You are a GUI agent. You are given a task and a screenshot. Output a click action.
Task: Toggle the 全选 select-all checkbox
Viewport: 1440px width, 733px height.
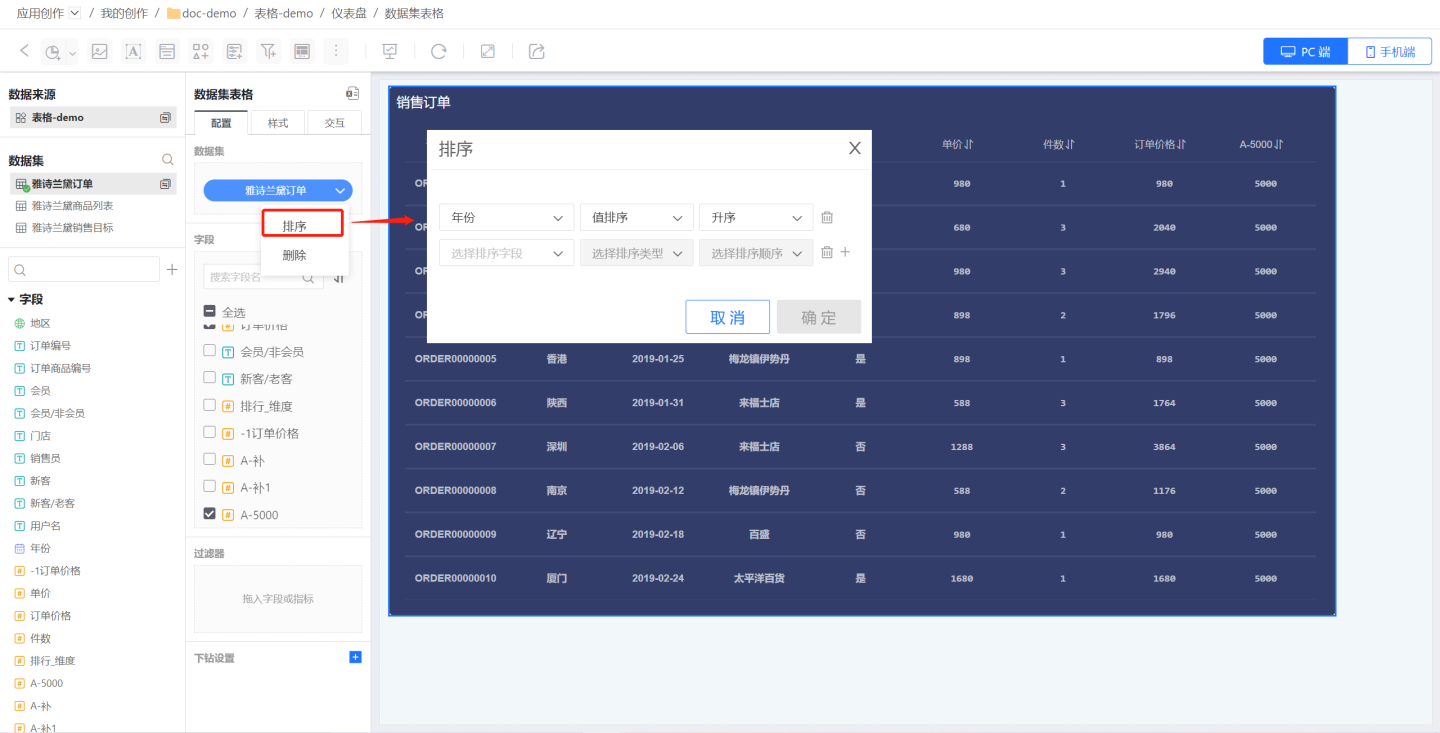click(210, 311)
